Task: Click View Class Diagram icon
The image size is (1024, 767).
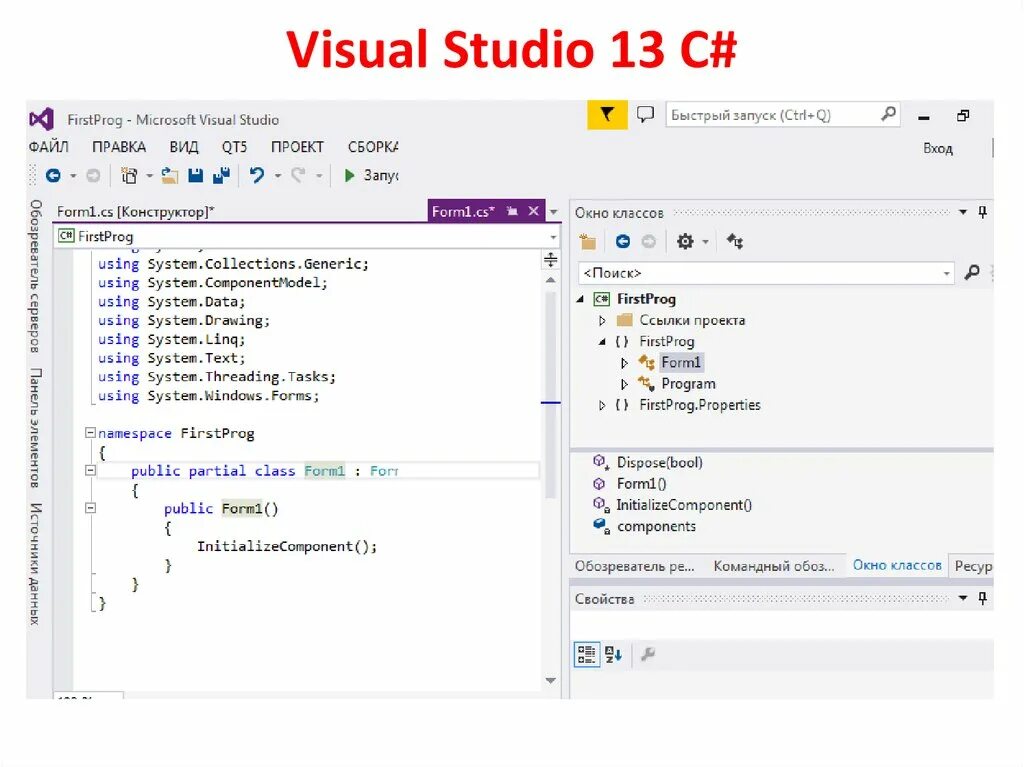Action: click(735, 242)
